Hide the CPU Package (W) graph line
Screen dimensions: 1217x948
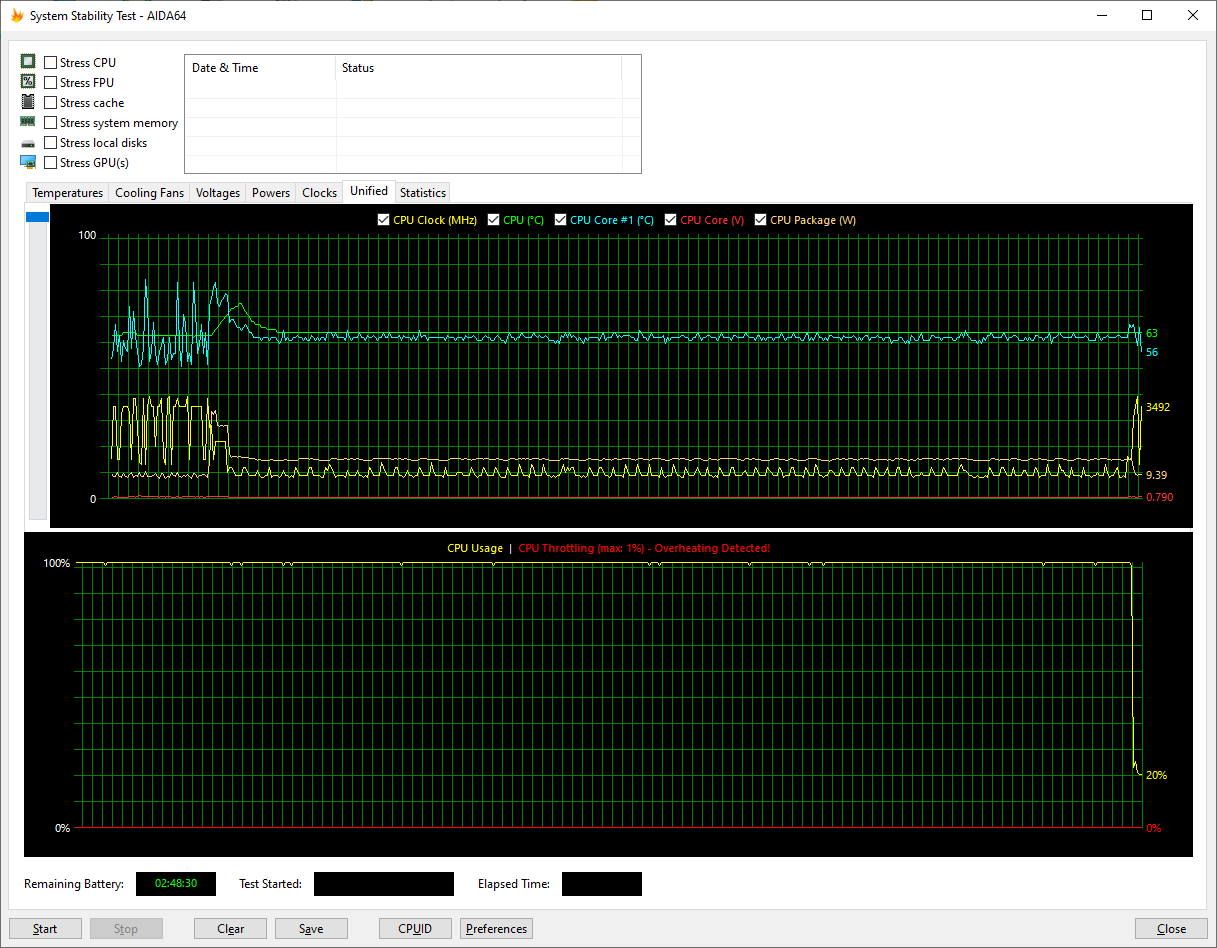[761, 220]
